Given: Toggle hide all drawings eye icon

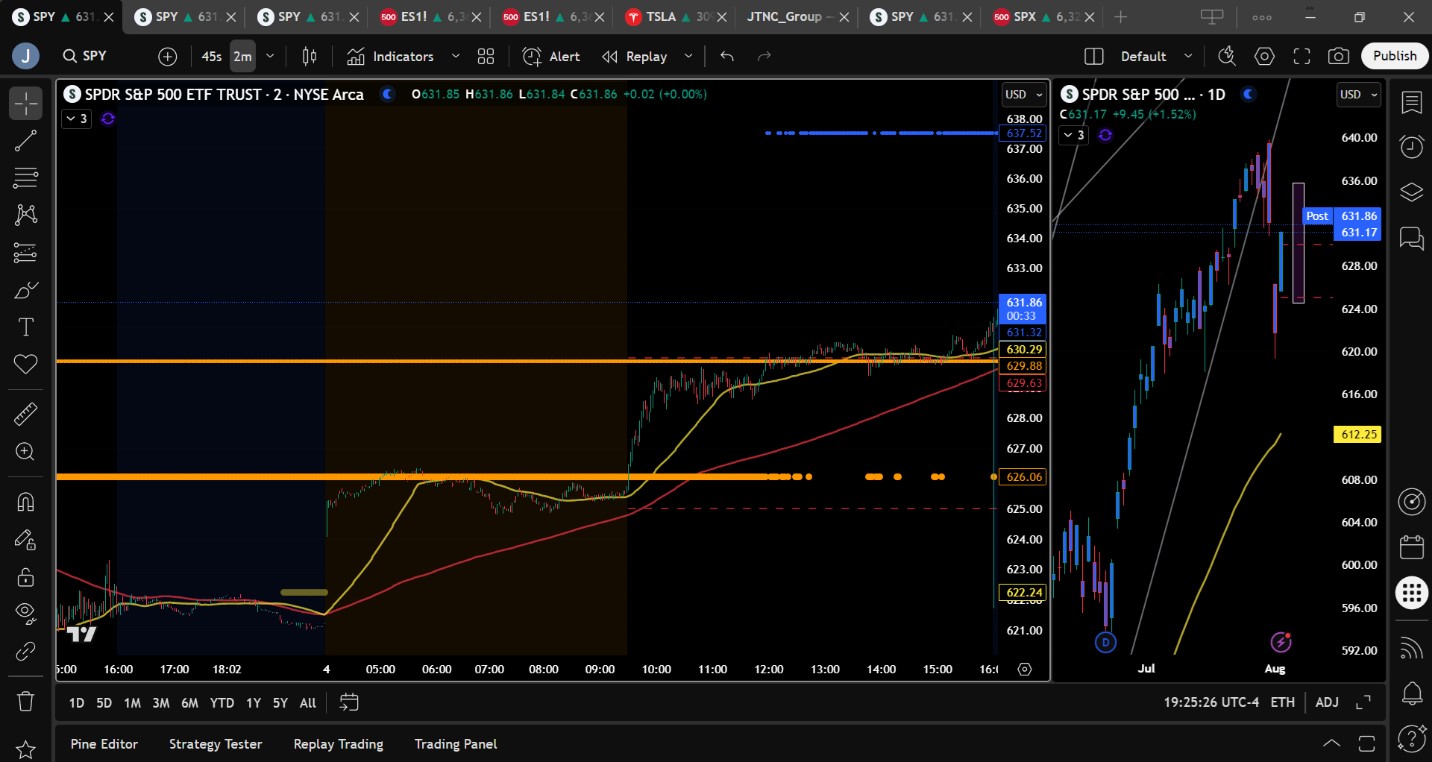Looking at the screenshot, I should point(26,614).
